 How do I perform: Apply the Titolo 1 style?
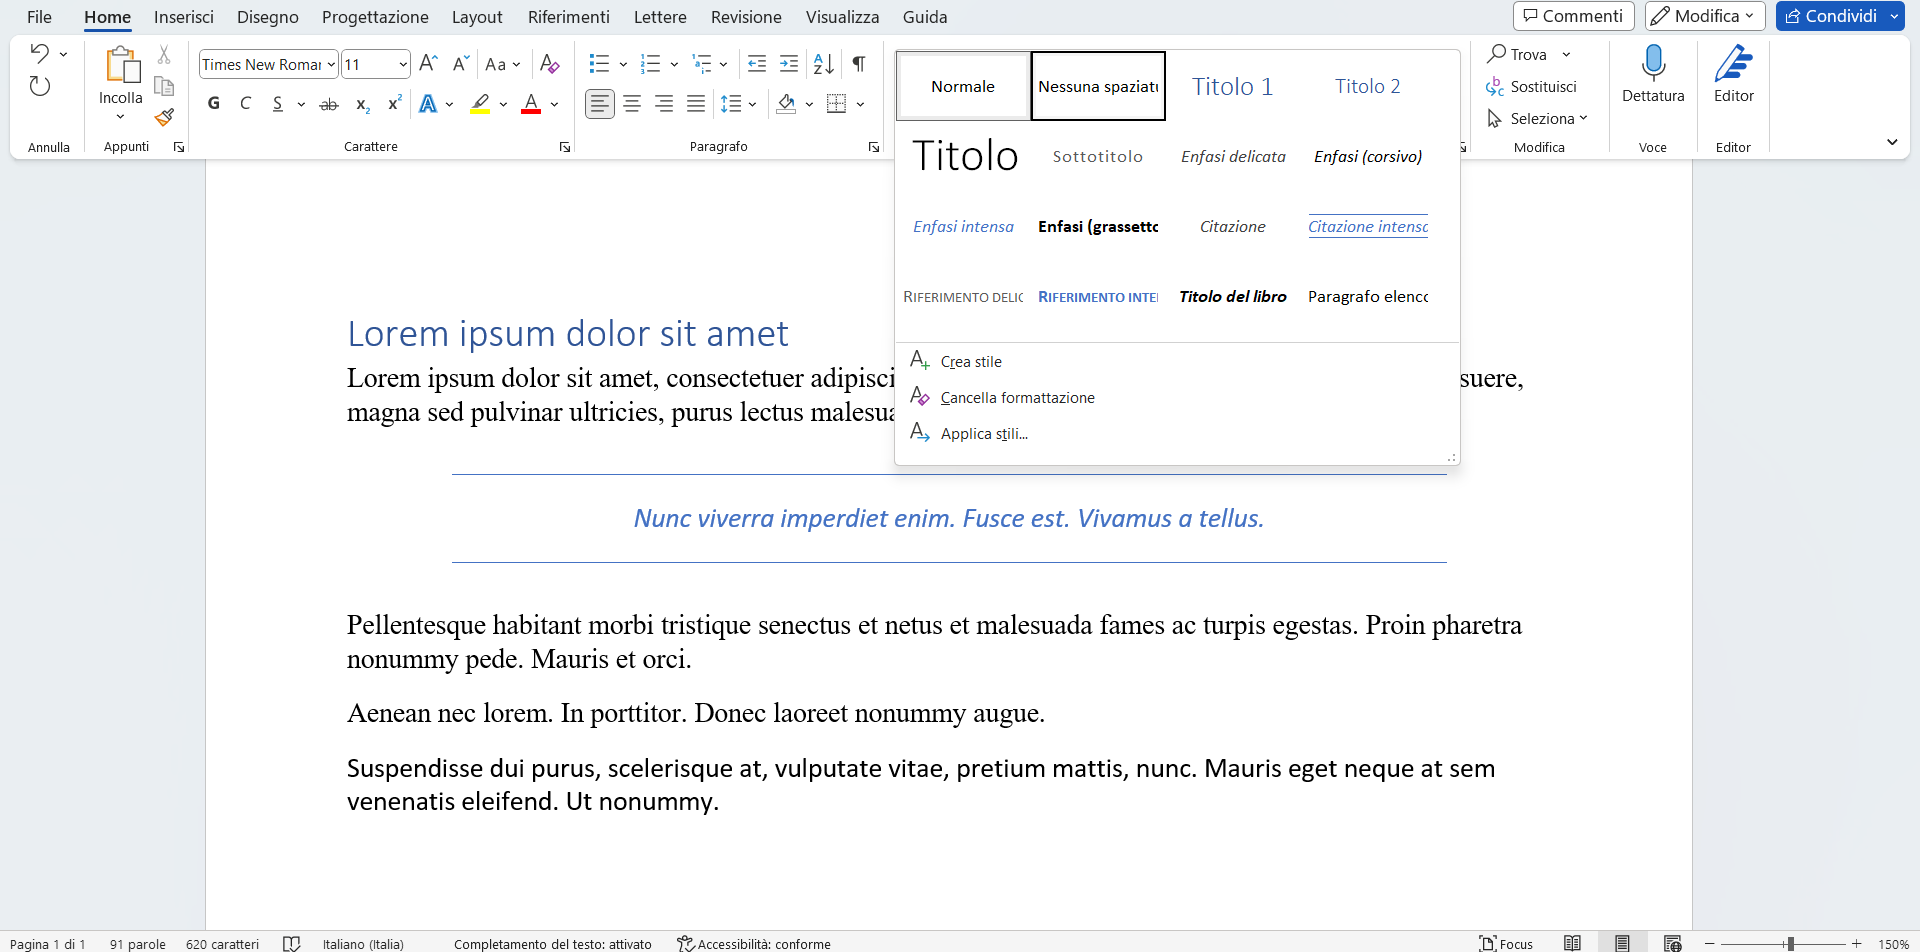pyautogui.click(x=1232, y=86)
